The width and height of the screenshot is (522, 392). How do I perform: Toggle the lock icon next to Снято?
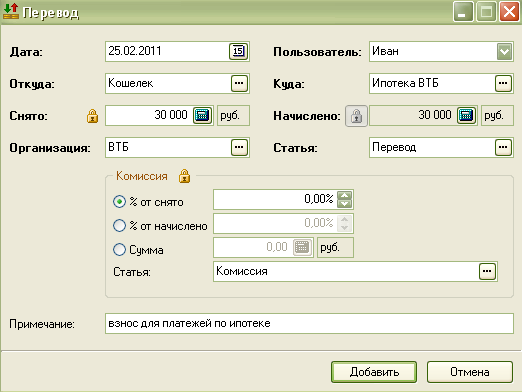pos(92,116)
